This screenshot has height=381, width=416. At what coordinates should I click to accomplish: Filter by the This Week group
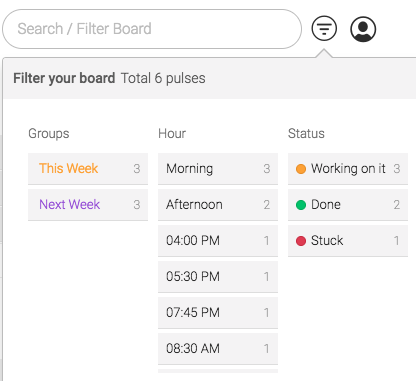click(x=88, y=169)
